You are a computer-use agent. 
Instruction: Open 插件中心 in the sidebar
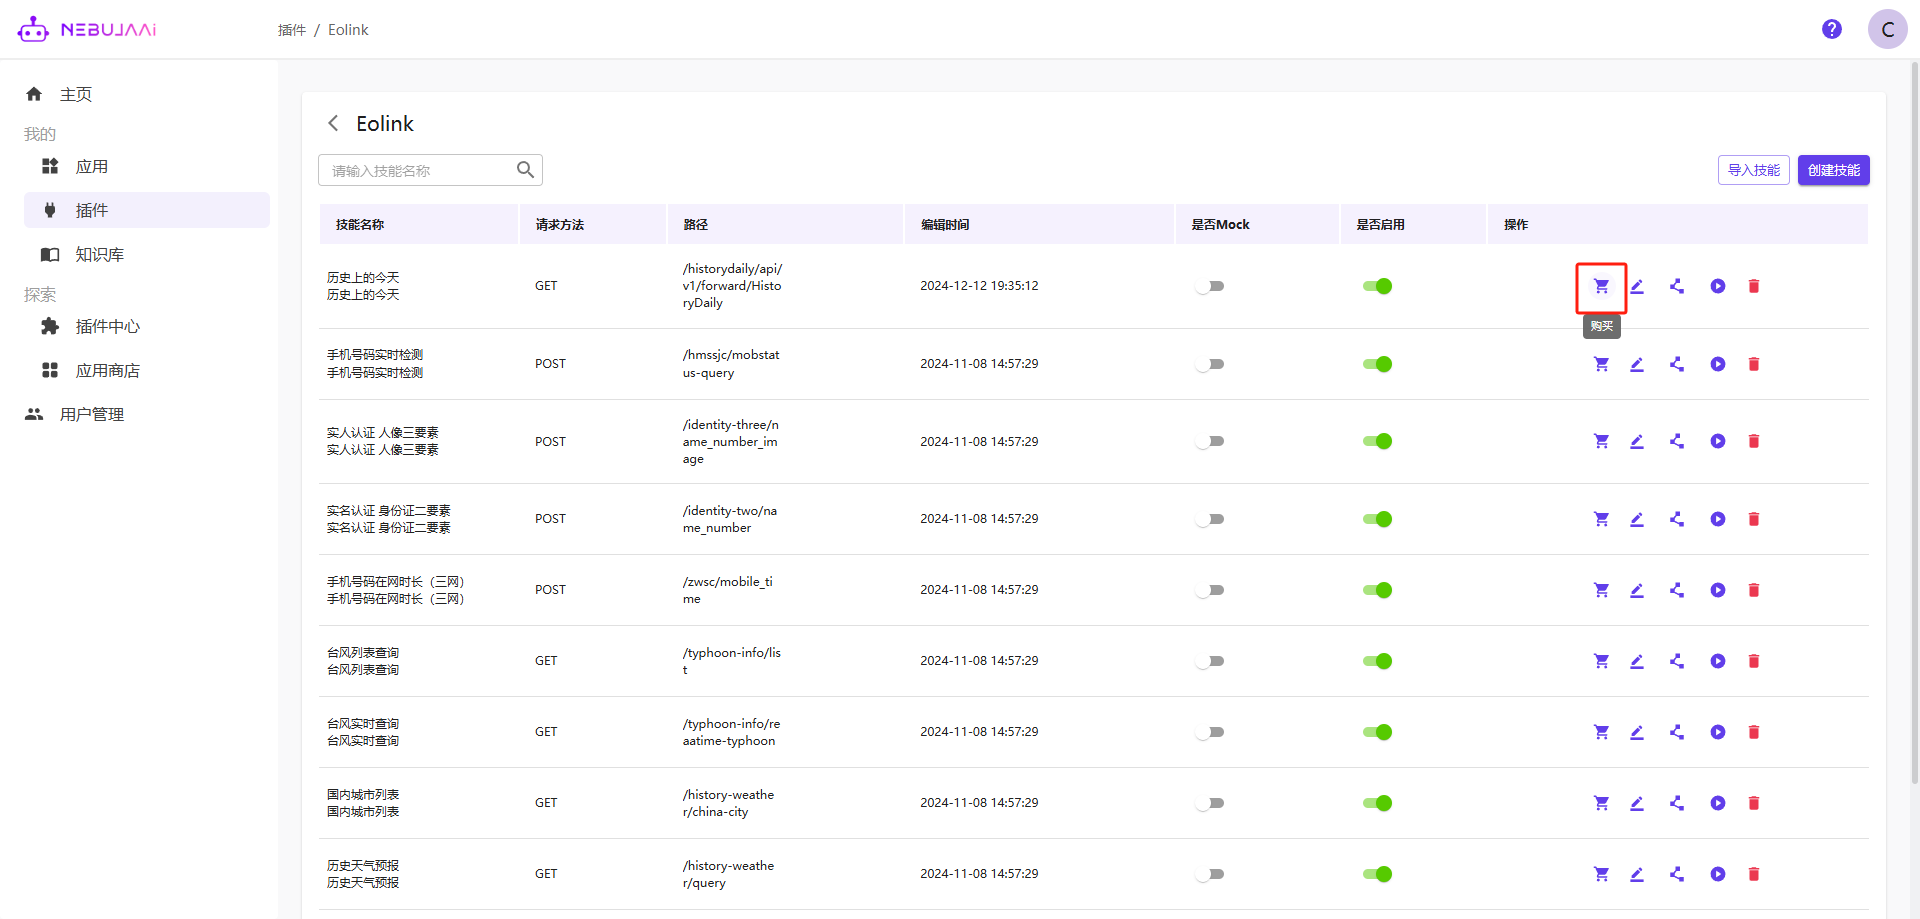pos(108,326)
